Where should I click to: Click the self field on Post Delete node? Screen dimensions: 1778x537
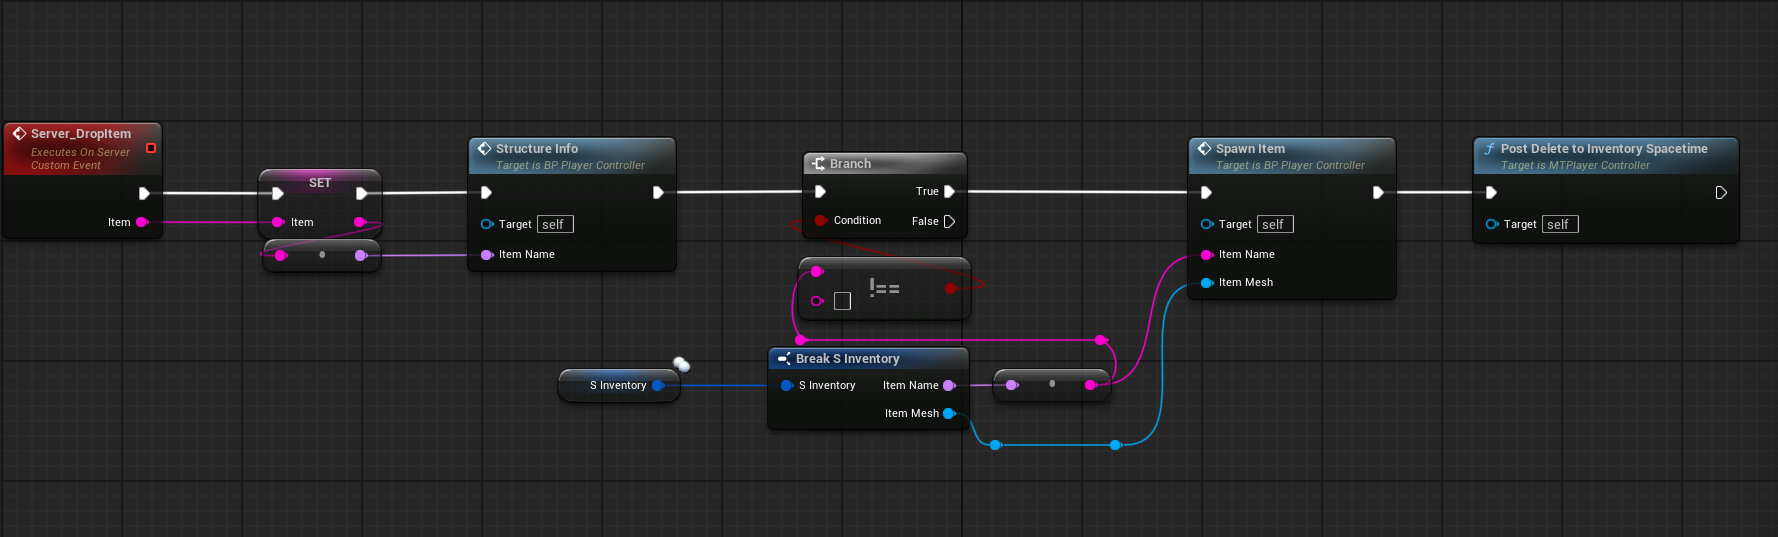(1560, 224)
